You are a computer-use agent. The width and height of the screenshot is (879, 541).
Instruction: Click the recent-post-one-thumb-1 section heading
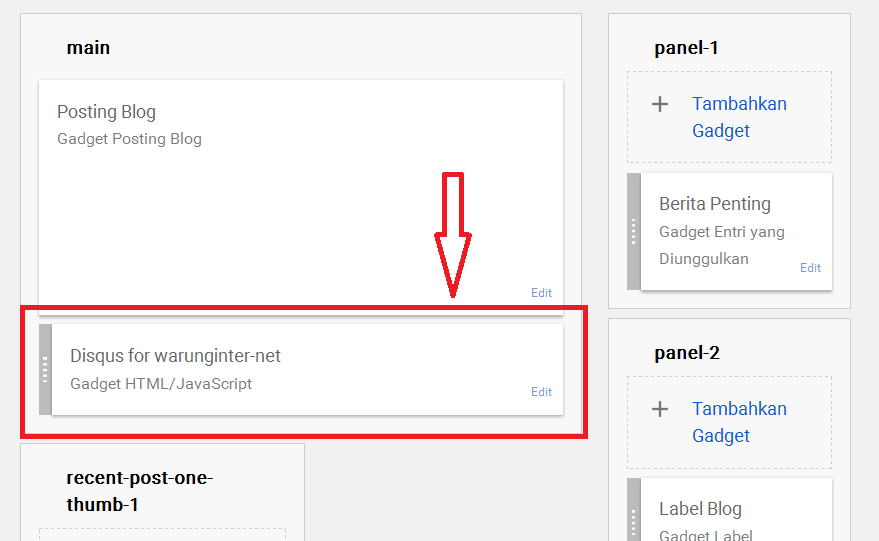click(139, 490)
